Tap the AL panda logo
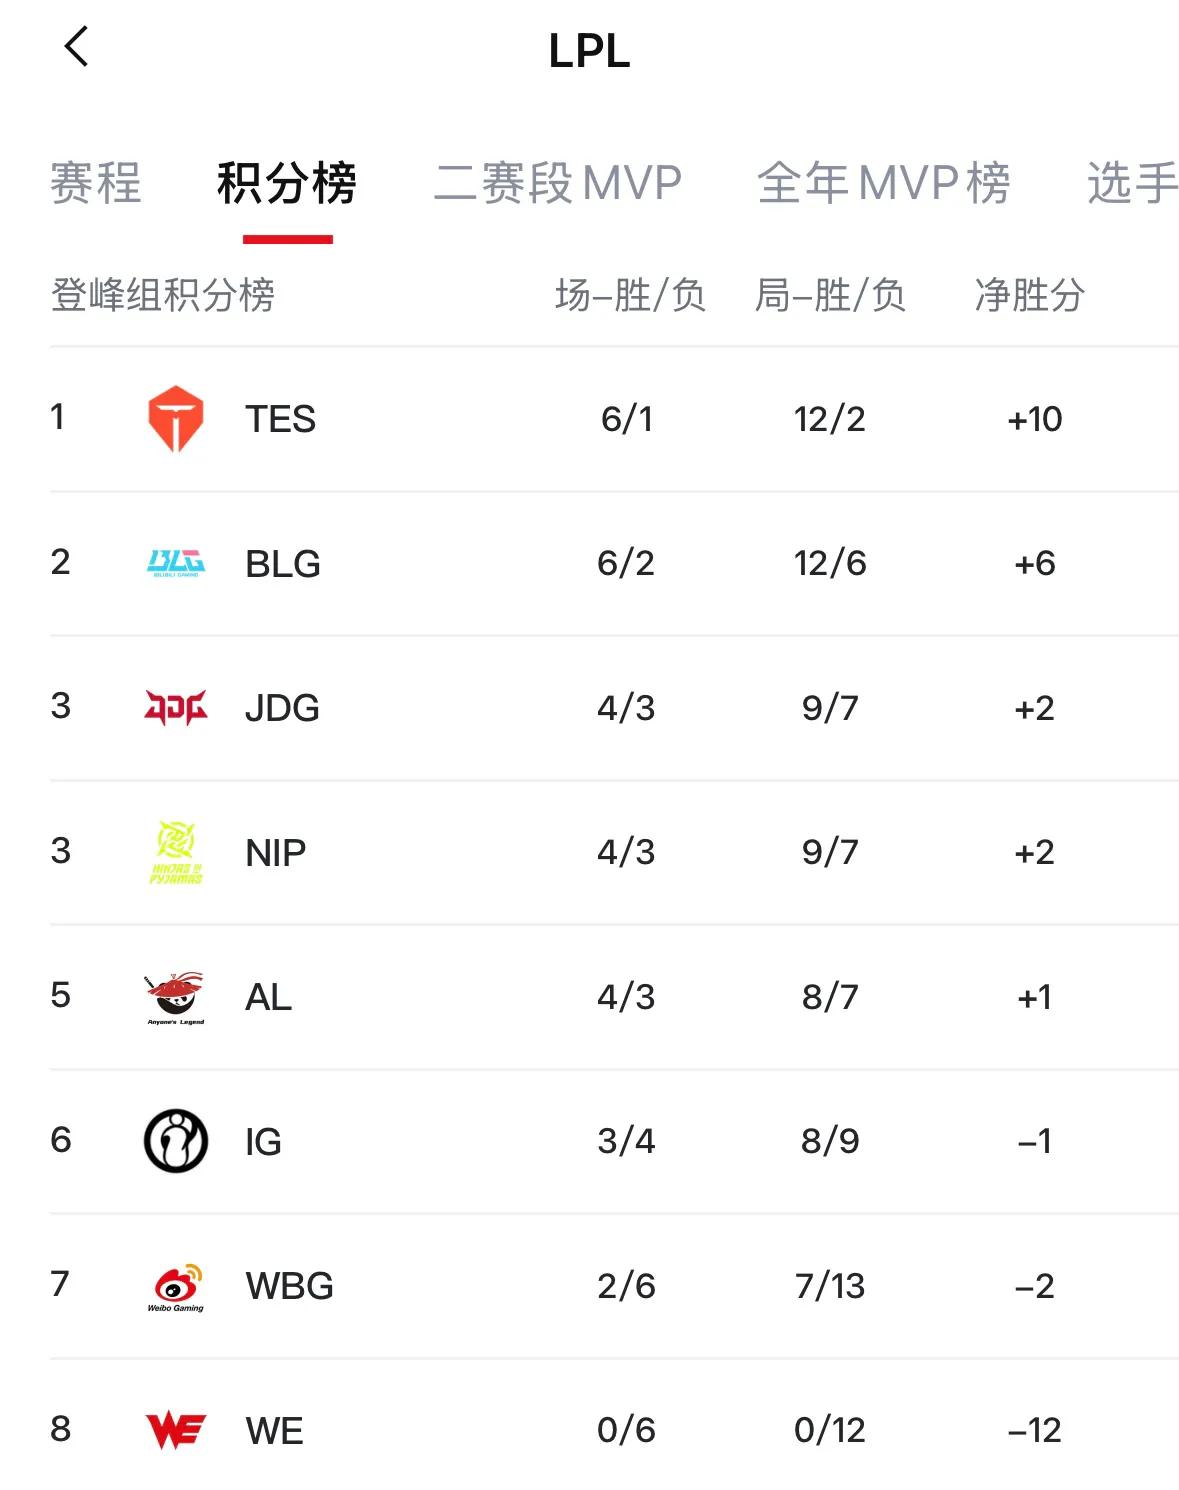The height and width of the screenshot is (1490, 1179). [176, 997]
